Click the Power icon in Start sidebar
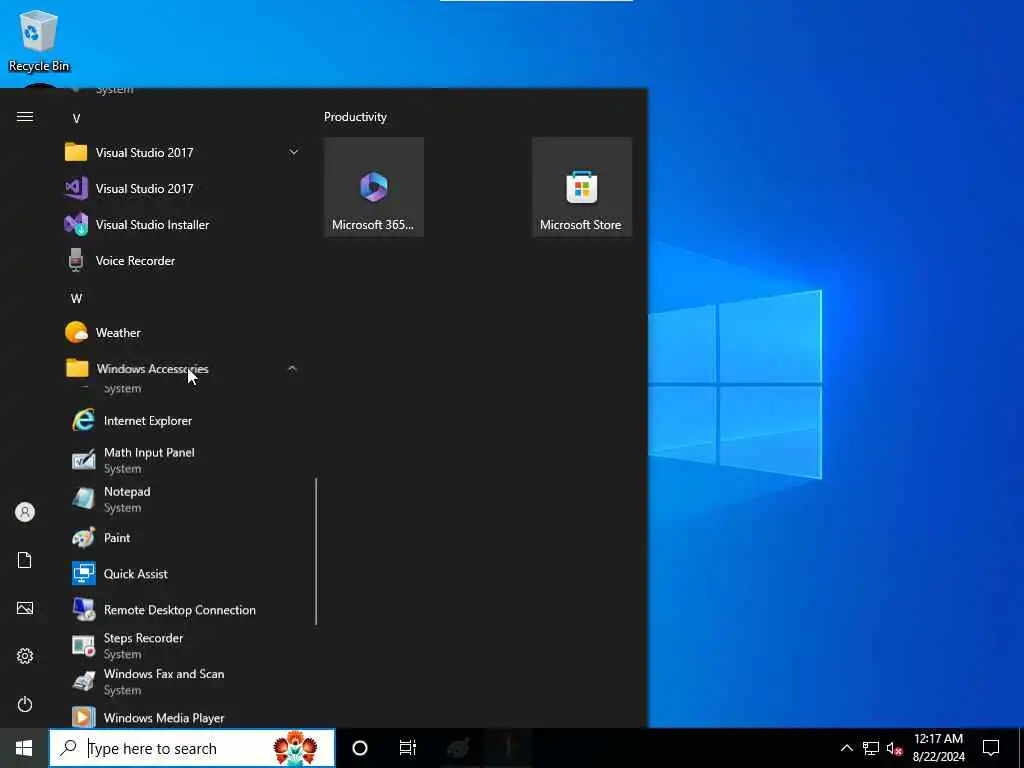This screenshot has width=1024, height=768. point(25,704)
